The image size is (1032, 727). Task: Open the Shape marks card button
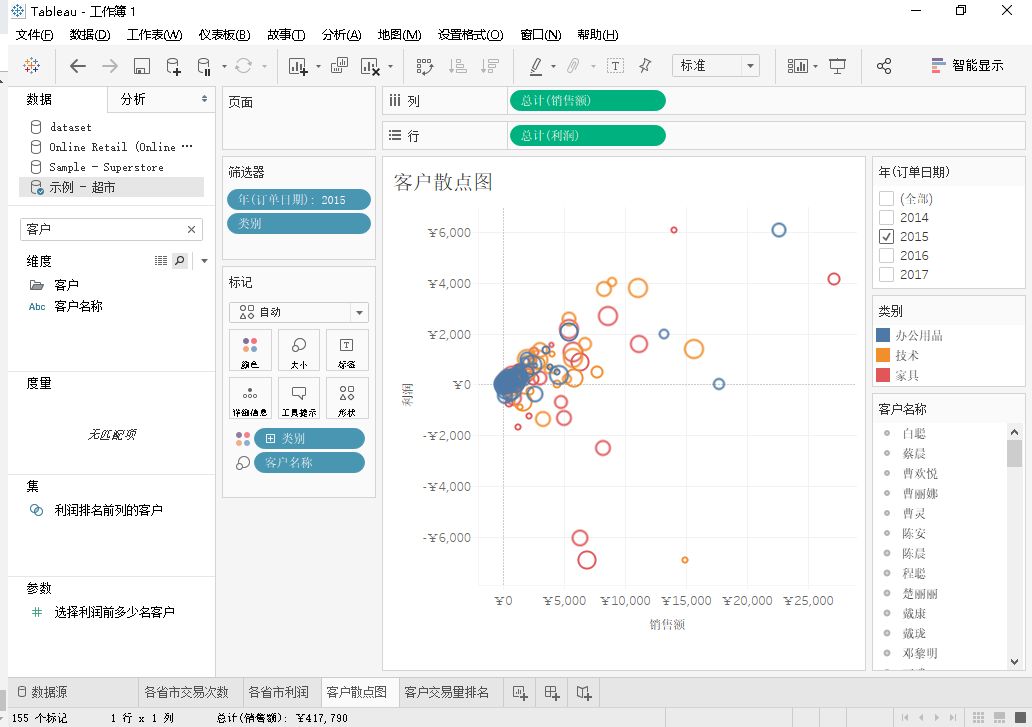point(347,398)
